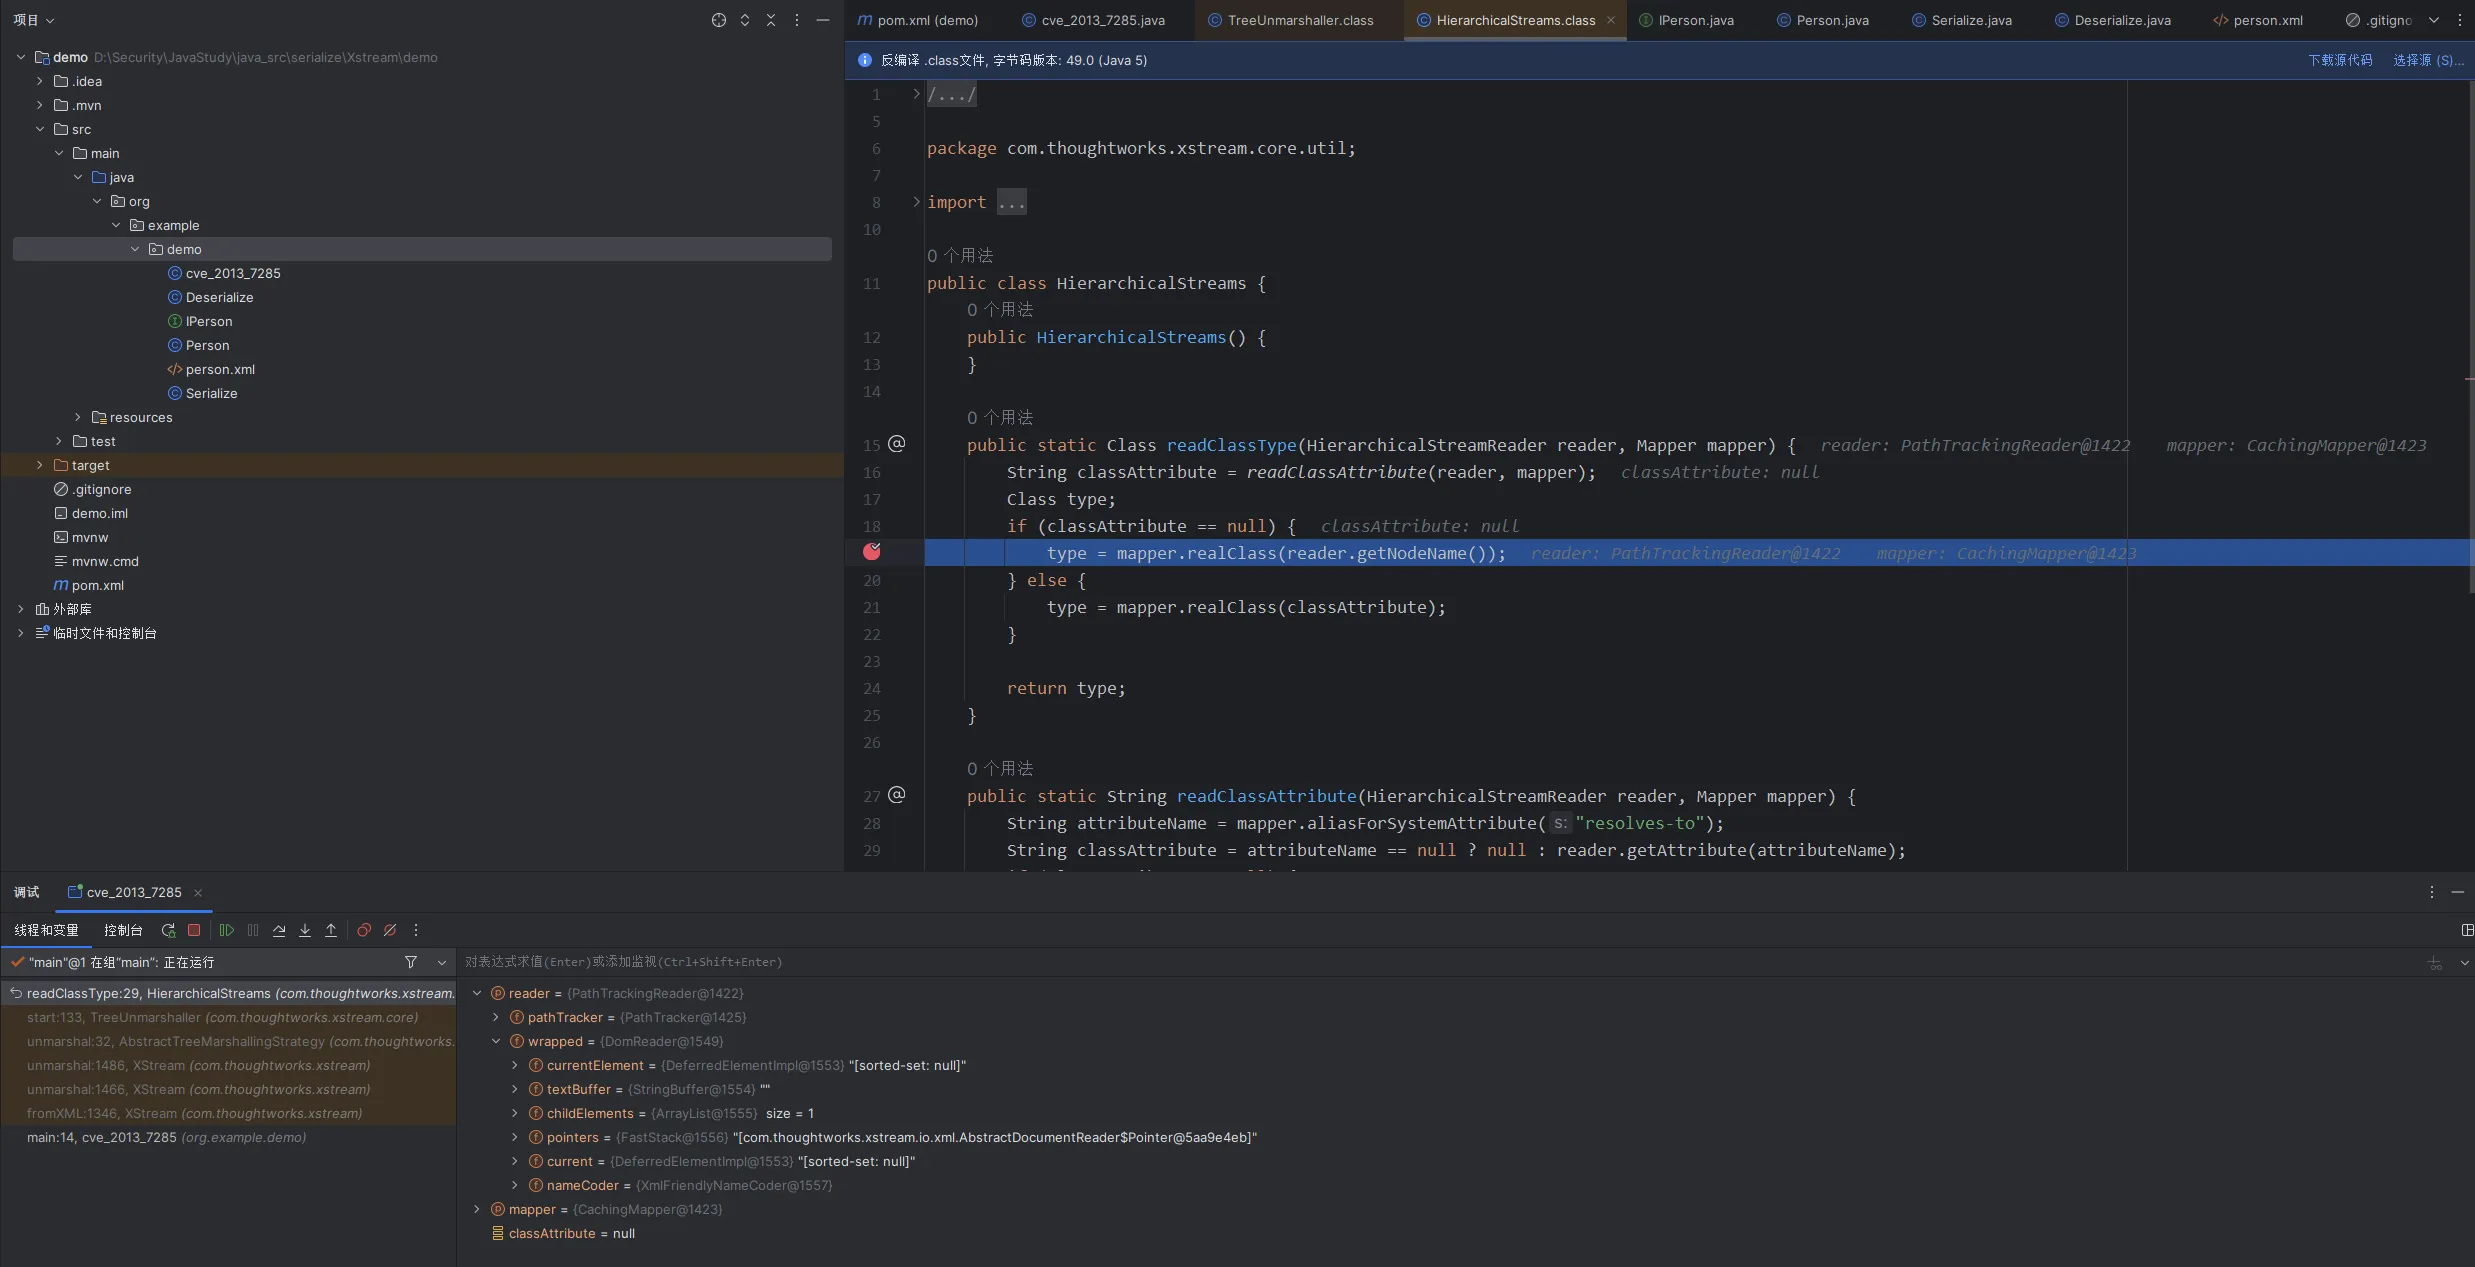Click the Step Out debugger icon

point(331,930)
